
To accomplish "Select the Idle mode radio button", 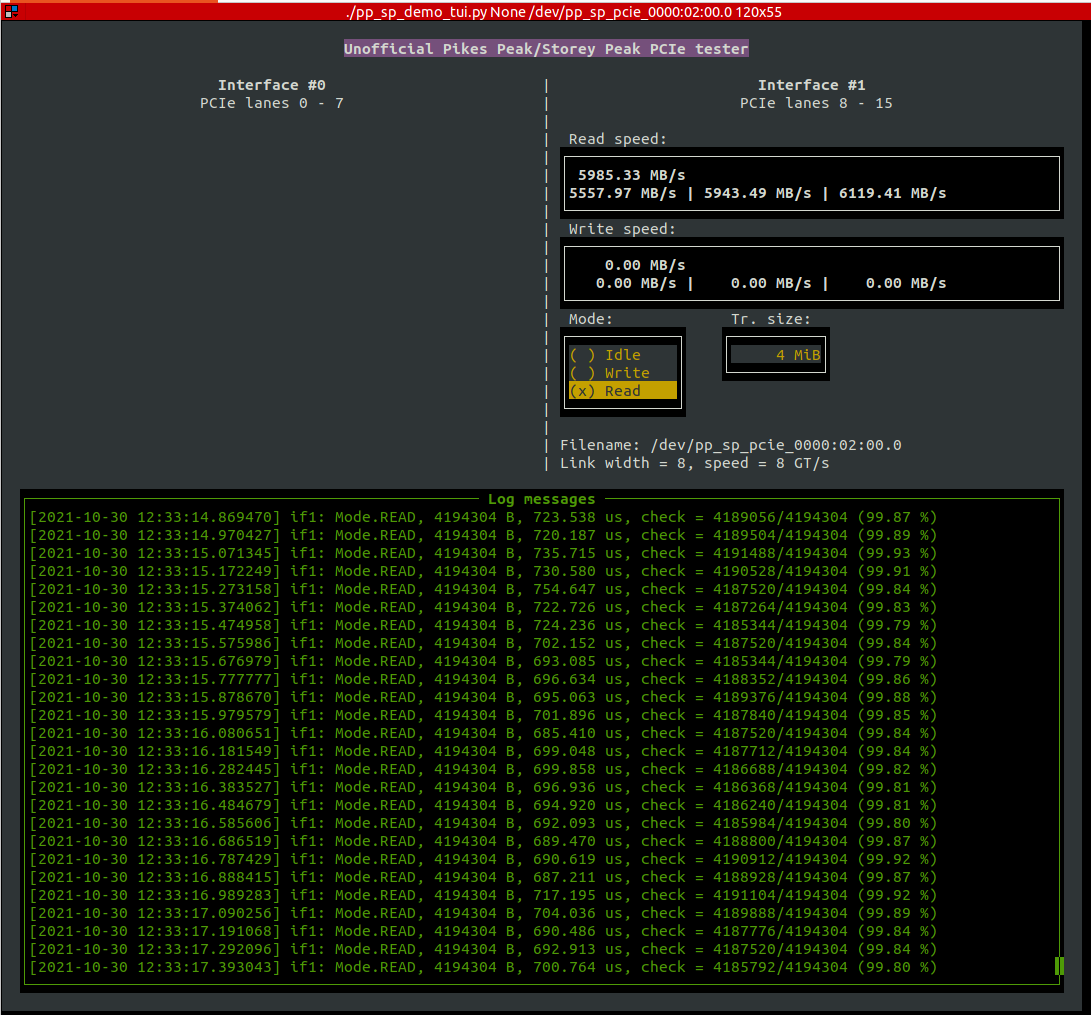I will (603, 354).
